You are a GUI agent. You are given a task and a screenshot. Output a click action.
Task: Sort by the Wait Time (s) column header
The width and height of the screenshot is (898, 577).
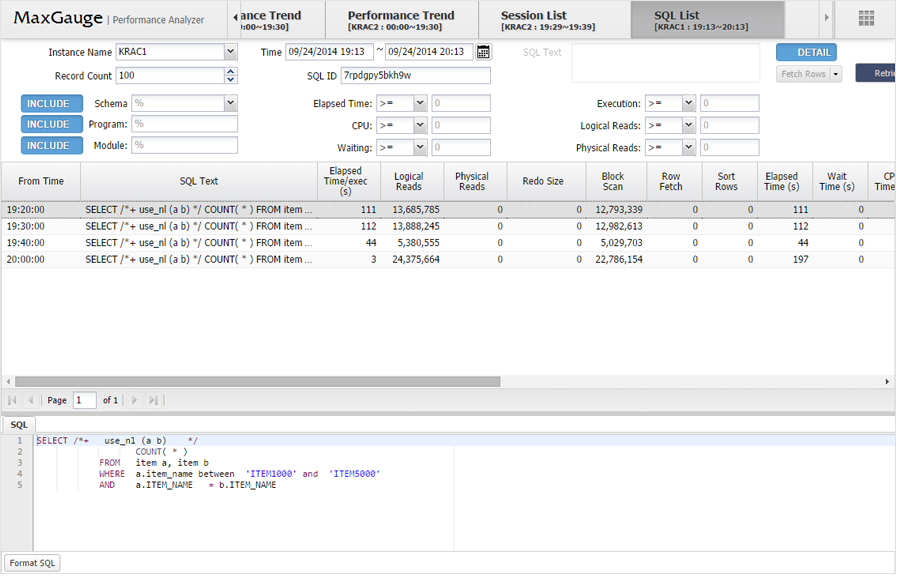pyautogui.click(x=837, y=181)
